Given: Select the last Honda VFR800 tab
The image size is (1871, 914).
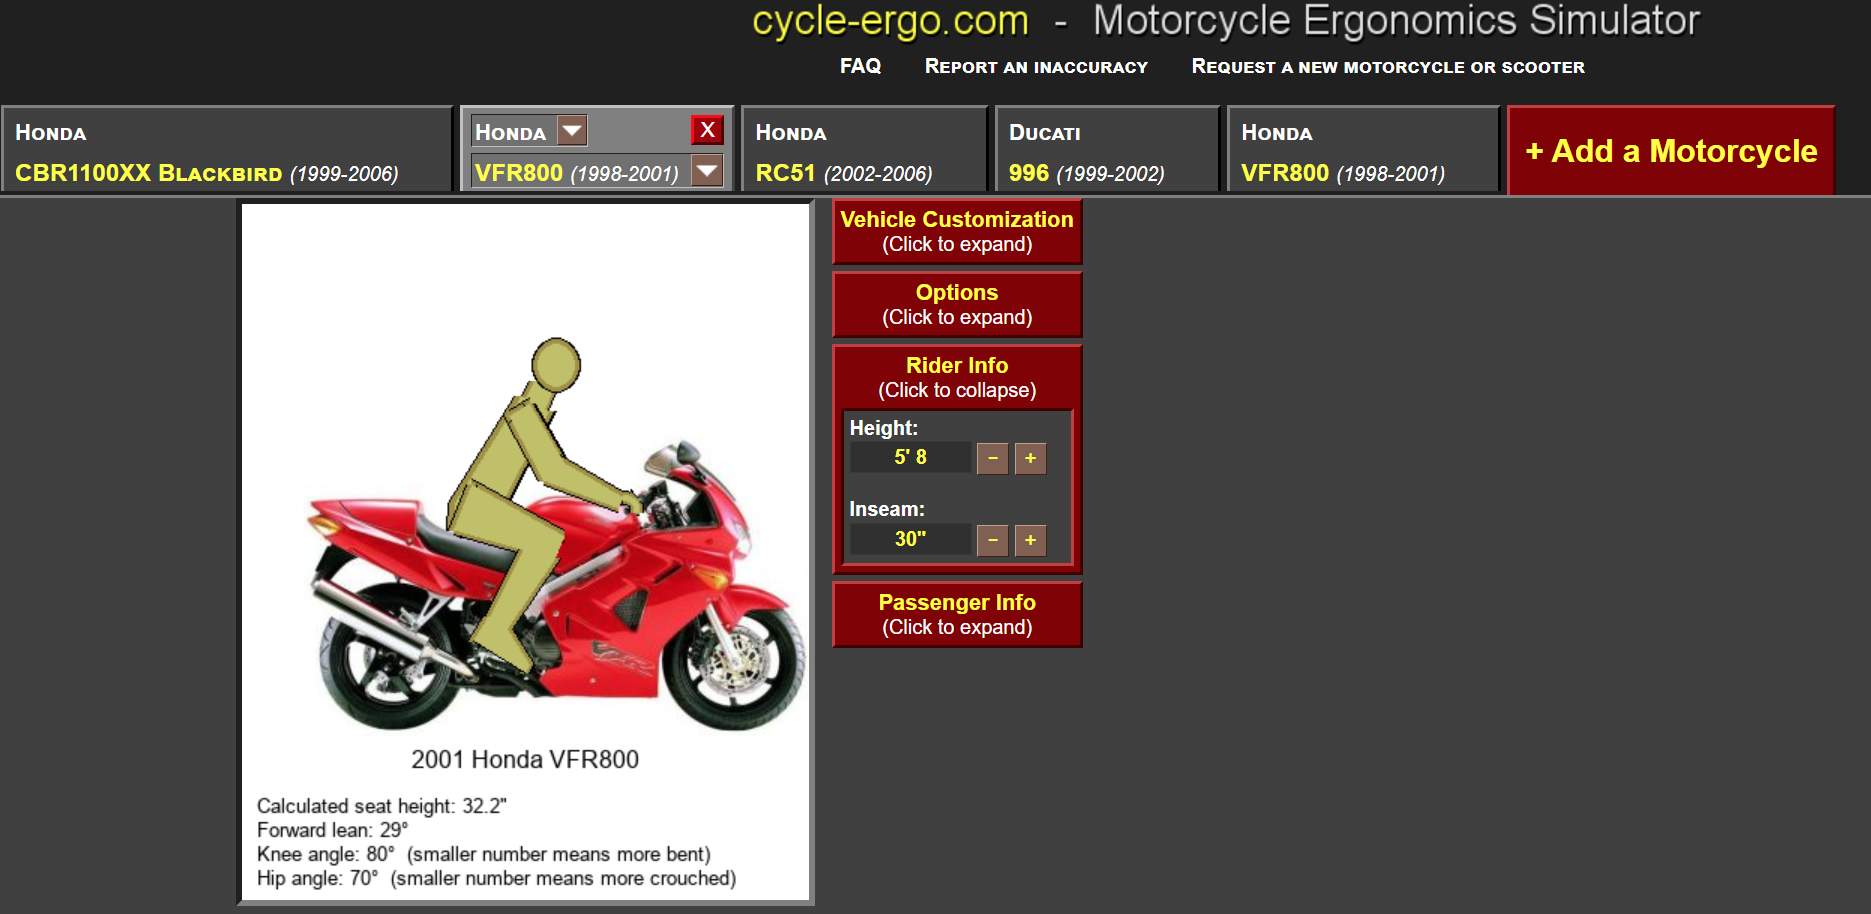Looking at the screenshot, I should (x=1363, y=149).
